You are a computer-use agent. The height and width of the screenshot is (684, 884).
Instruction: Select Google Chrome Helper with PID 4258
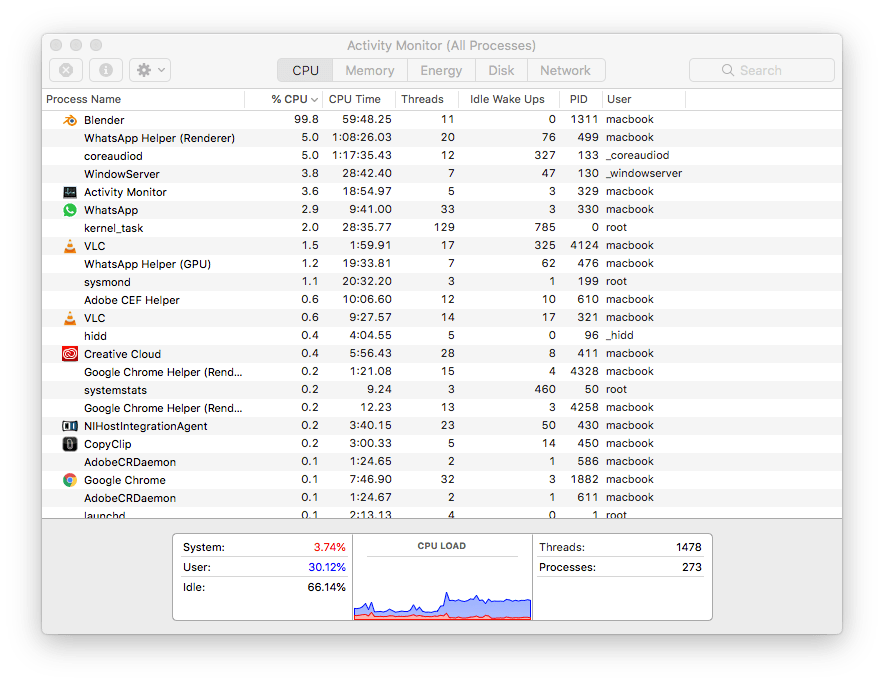(442, 408)
